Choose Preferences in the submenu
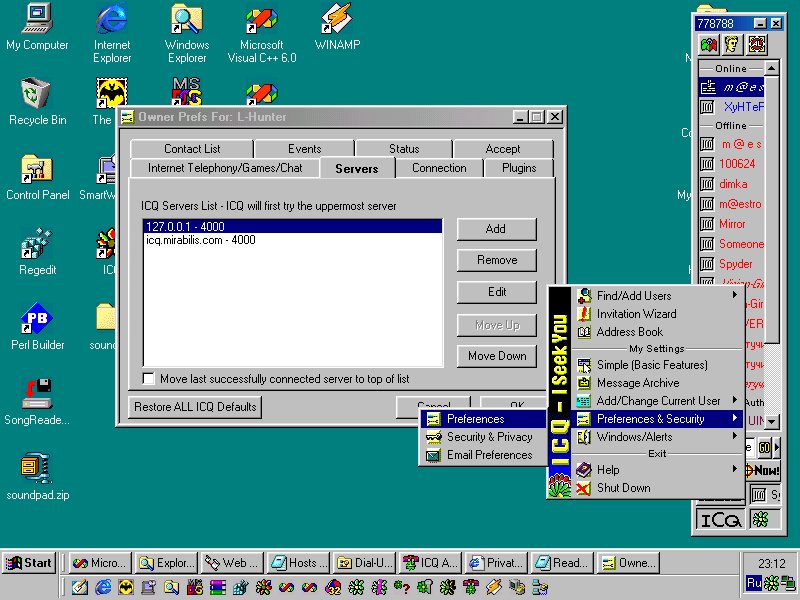 (x=483, y=419)
